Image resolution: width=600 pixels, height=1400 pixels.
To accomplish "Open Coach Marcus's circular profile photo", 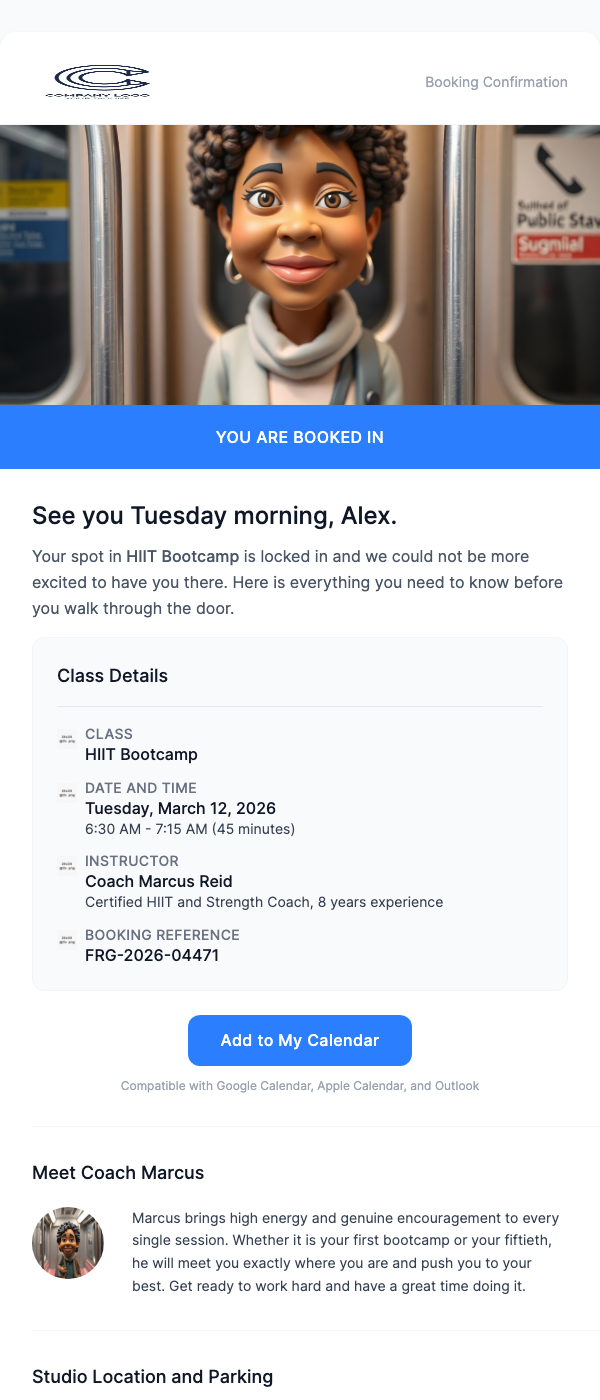I will [67, 1242].
